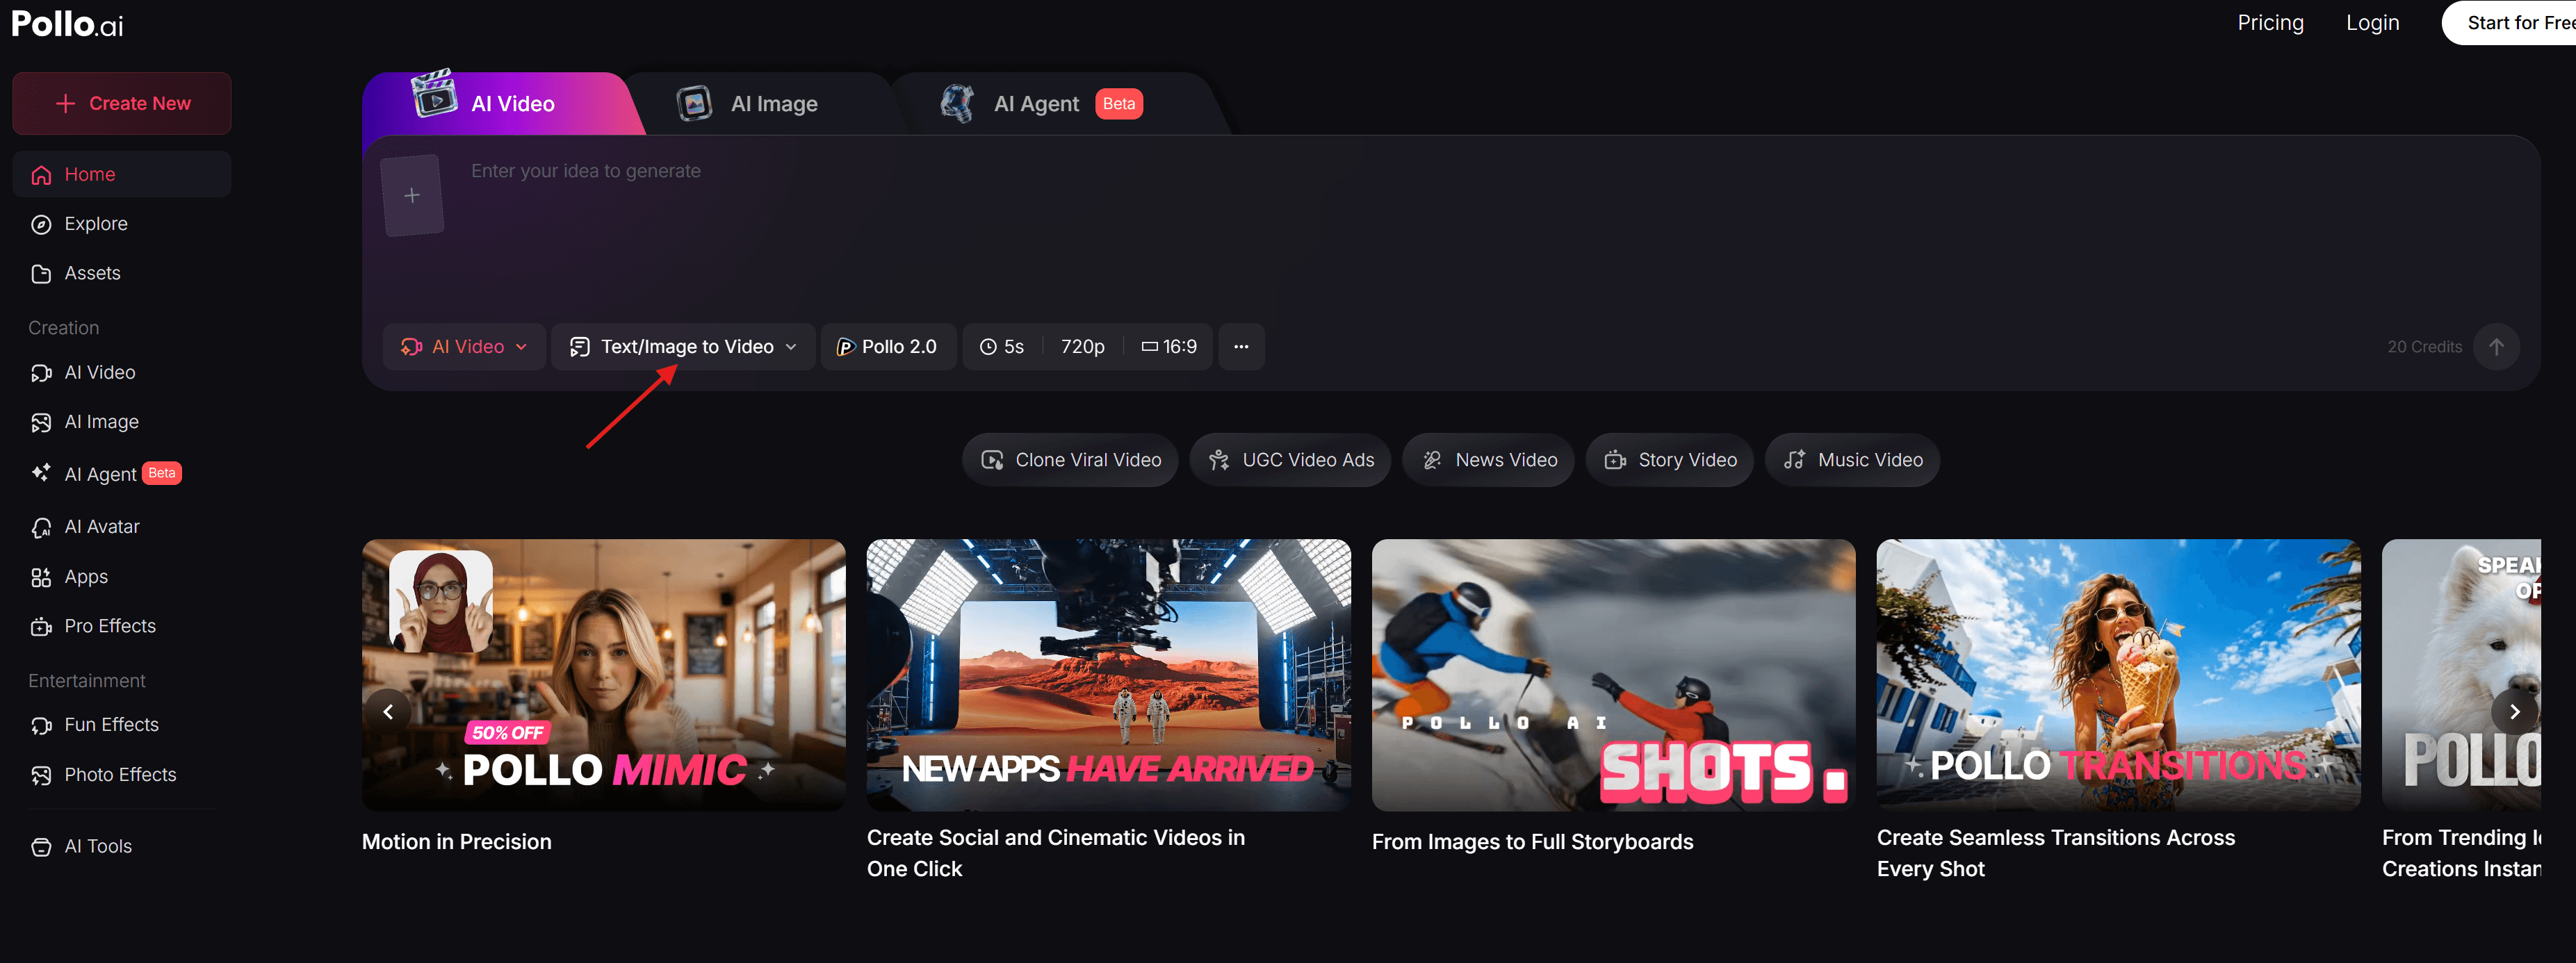
Task: Click 'Motion in Precision' caption
Action: click(456, 842)
